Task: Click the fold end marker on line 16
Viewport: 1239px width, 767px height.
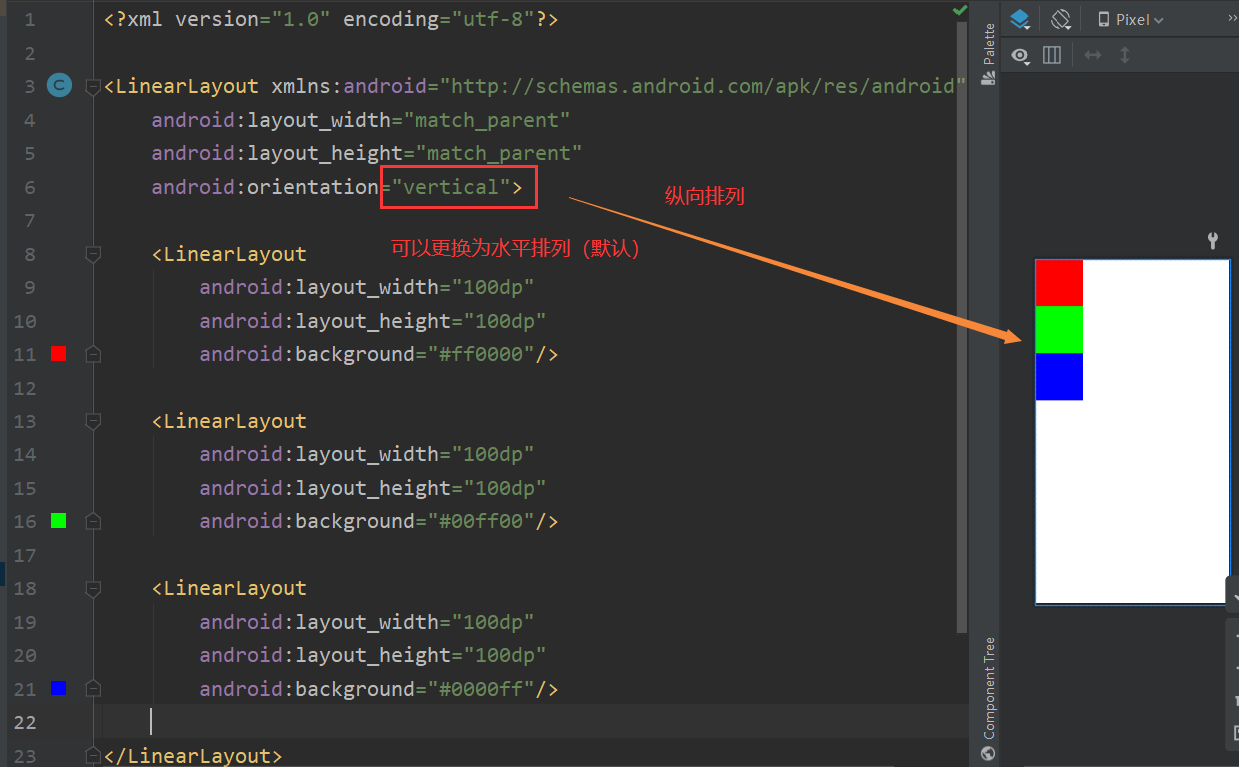Action: point(93,520)
